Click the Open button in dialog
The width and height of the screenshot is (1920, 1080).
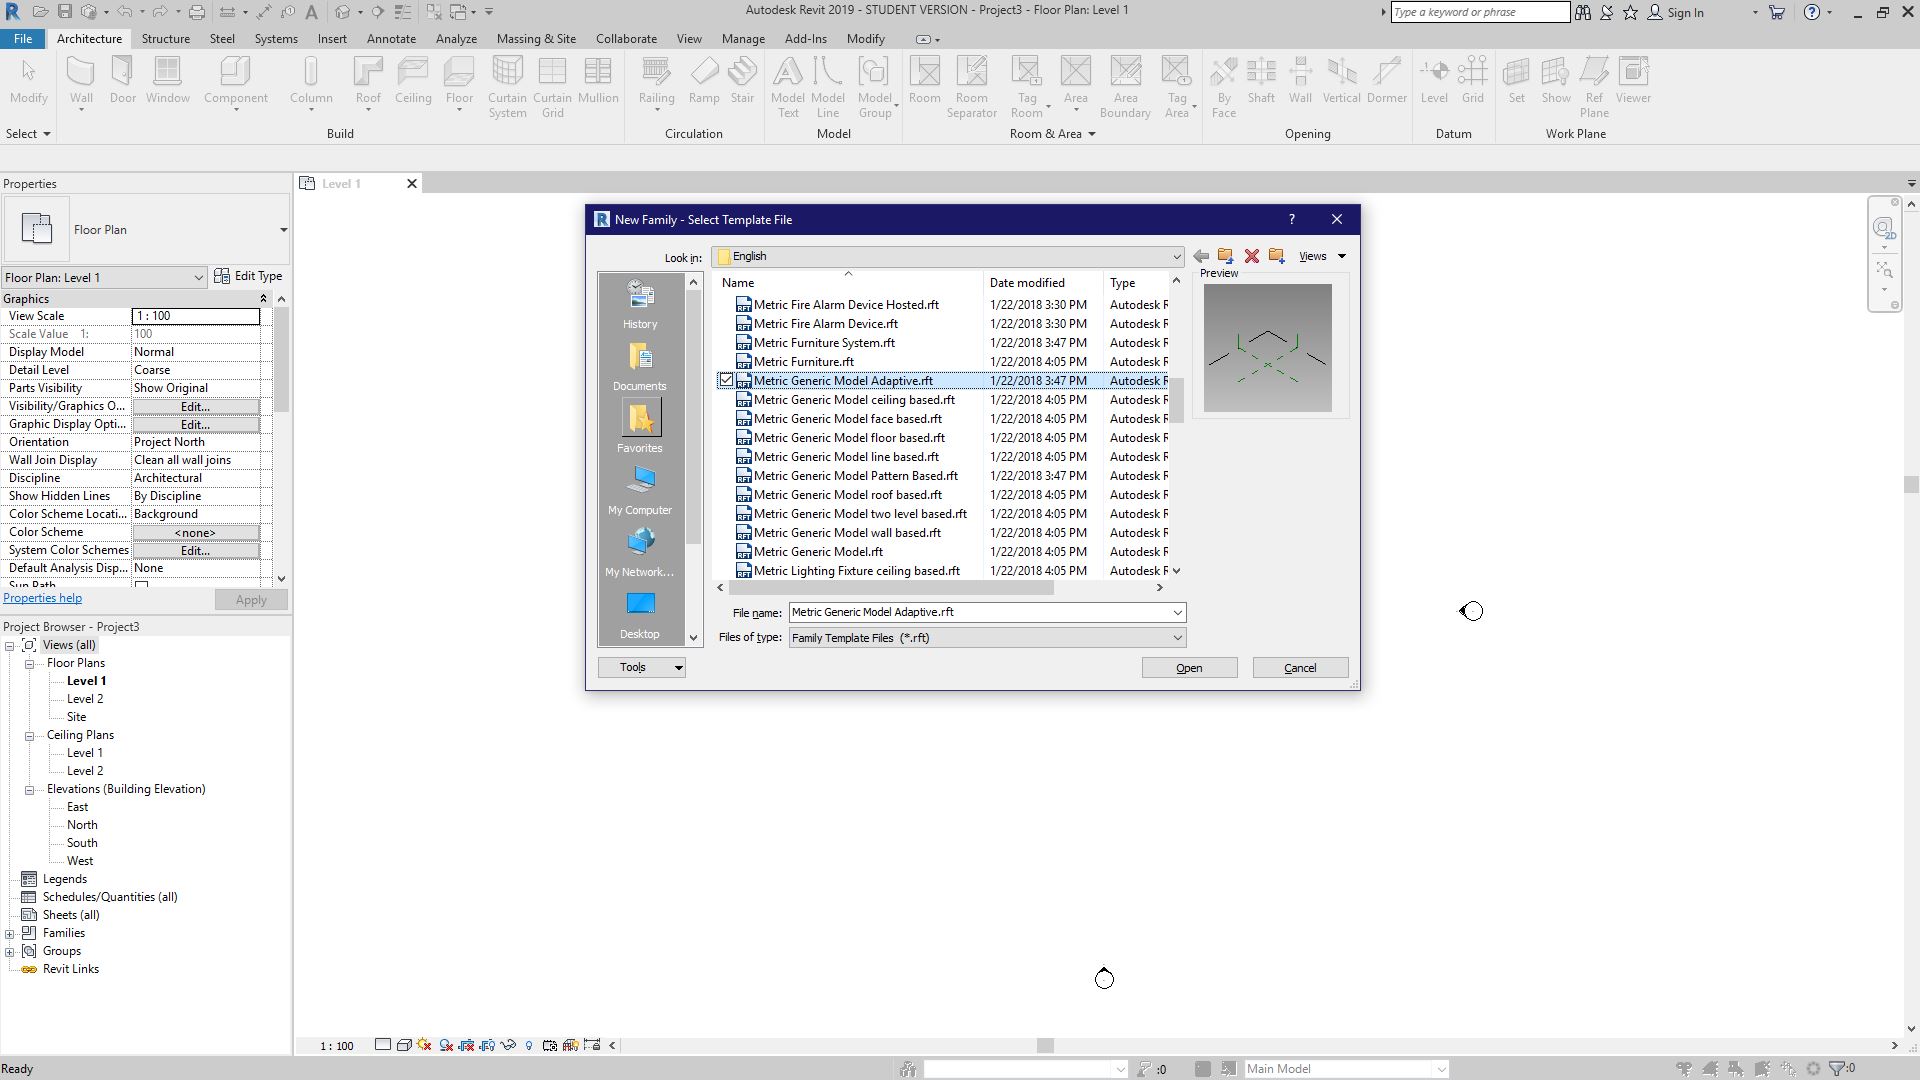[1189, 668]
